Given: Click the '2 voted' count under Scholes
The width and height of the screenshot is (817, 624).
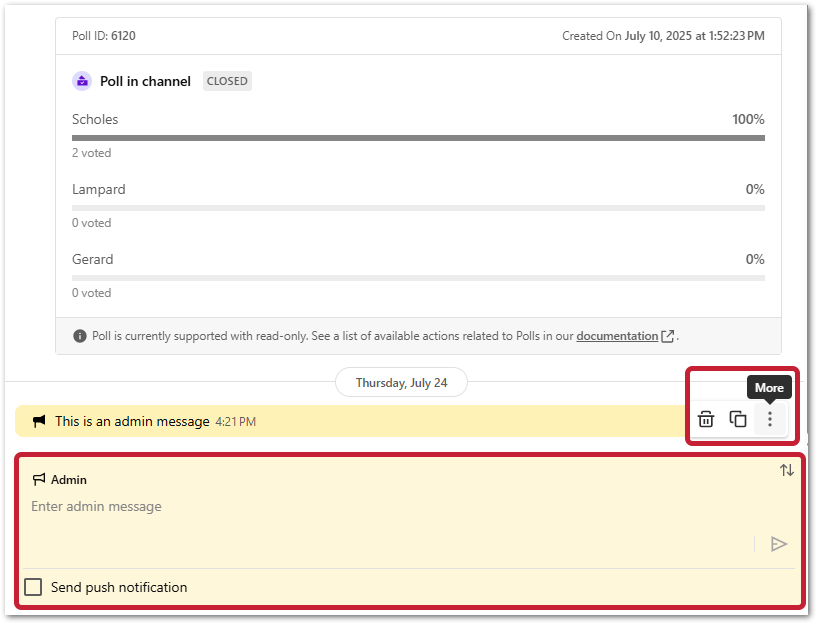Looking at the screenshot, I should pyautogui.click(x=92, y=153).
